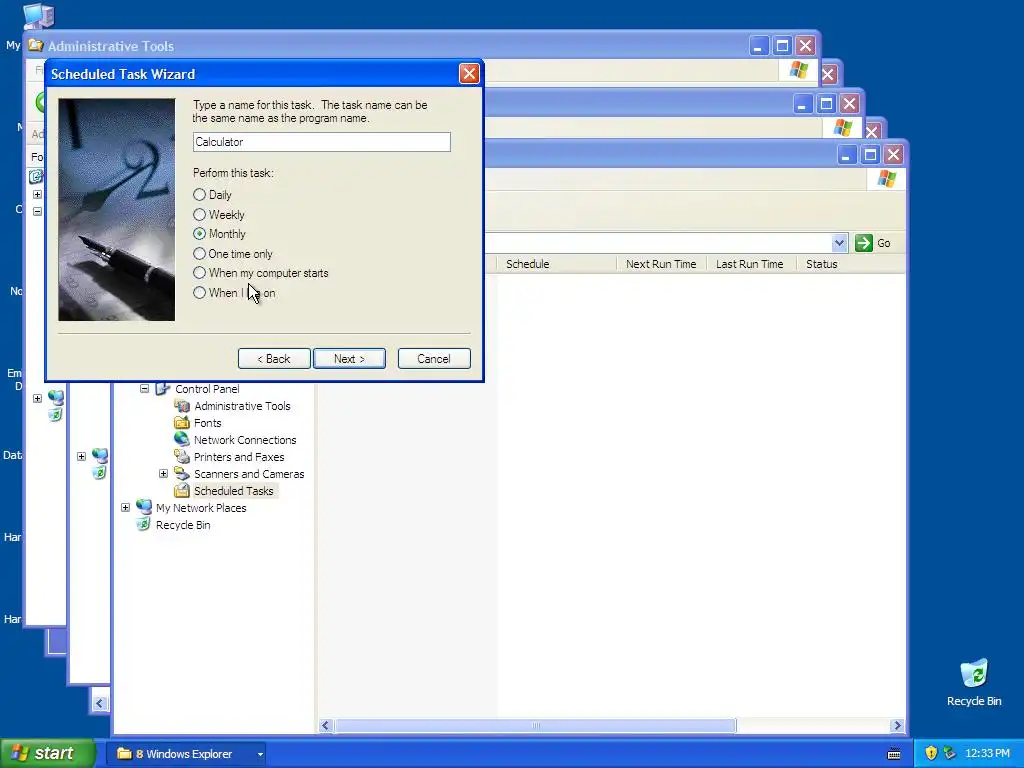
Task: Click the Windows Security Alert shield tray icon
Action: [x=931, y=754]
